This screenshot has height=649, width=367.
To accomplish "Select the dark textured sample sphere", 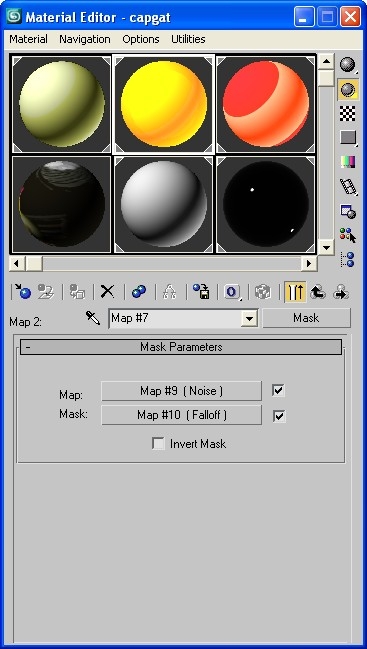I will (x=62, y=204).
